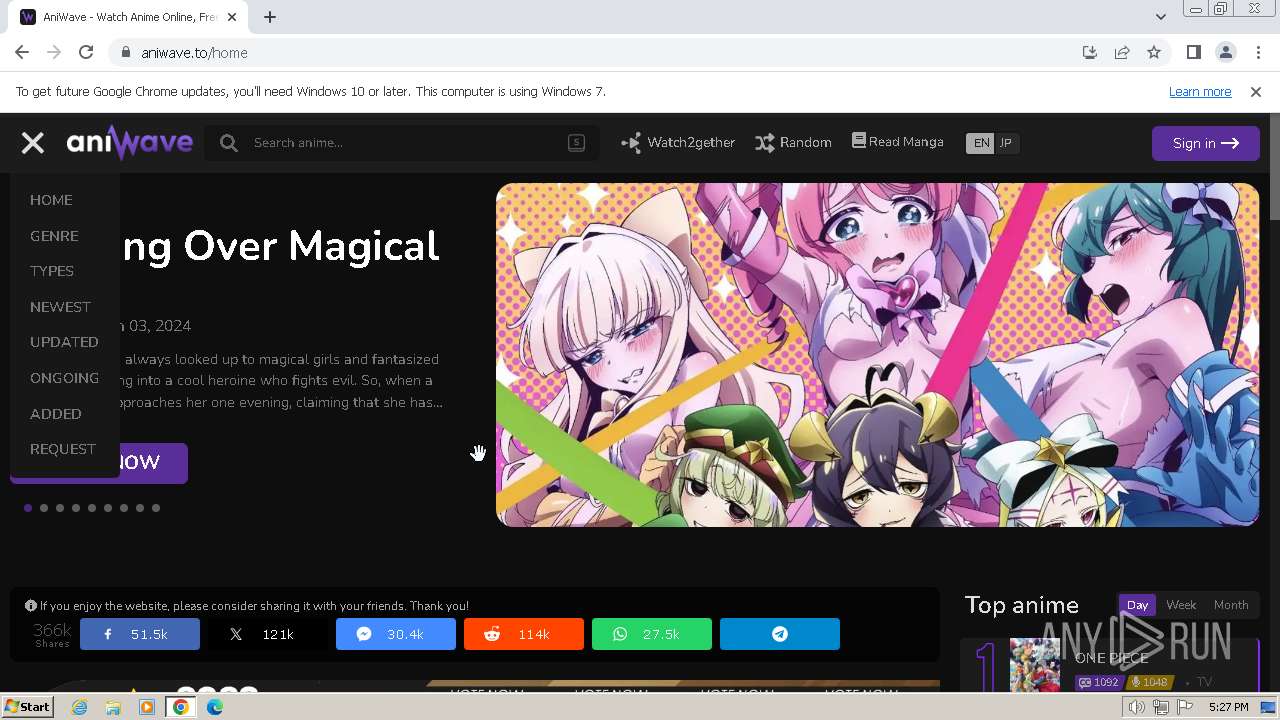Bookmark this tab with star icon
1280x720 pixels.
pyautogui.click(x=1154, y=53)
